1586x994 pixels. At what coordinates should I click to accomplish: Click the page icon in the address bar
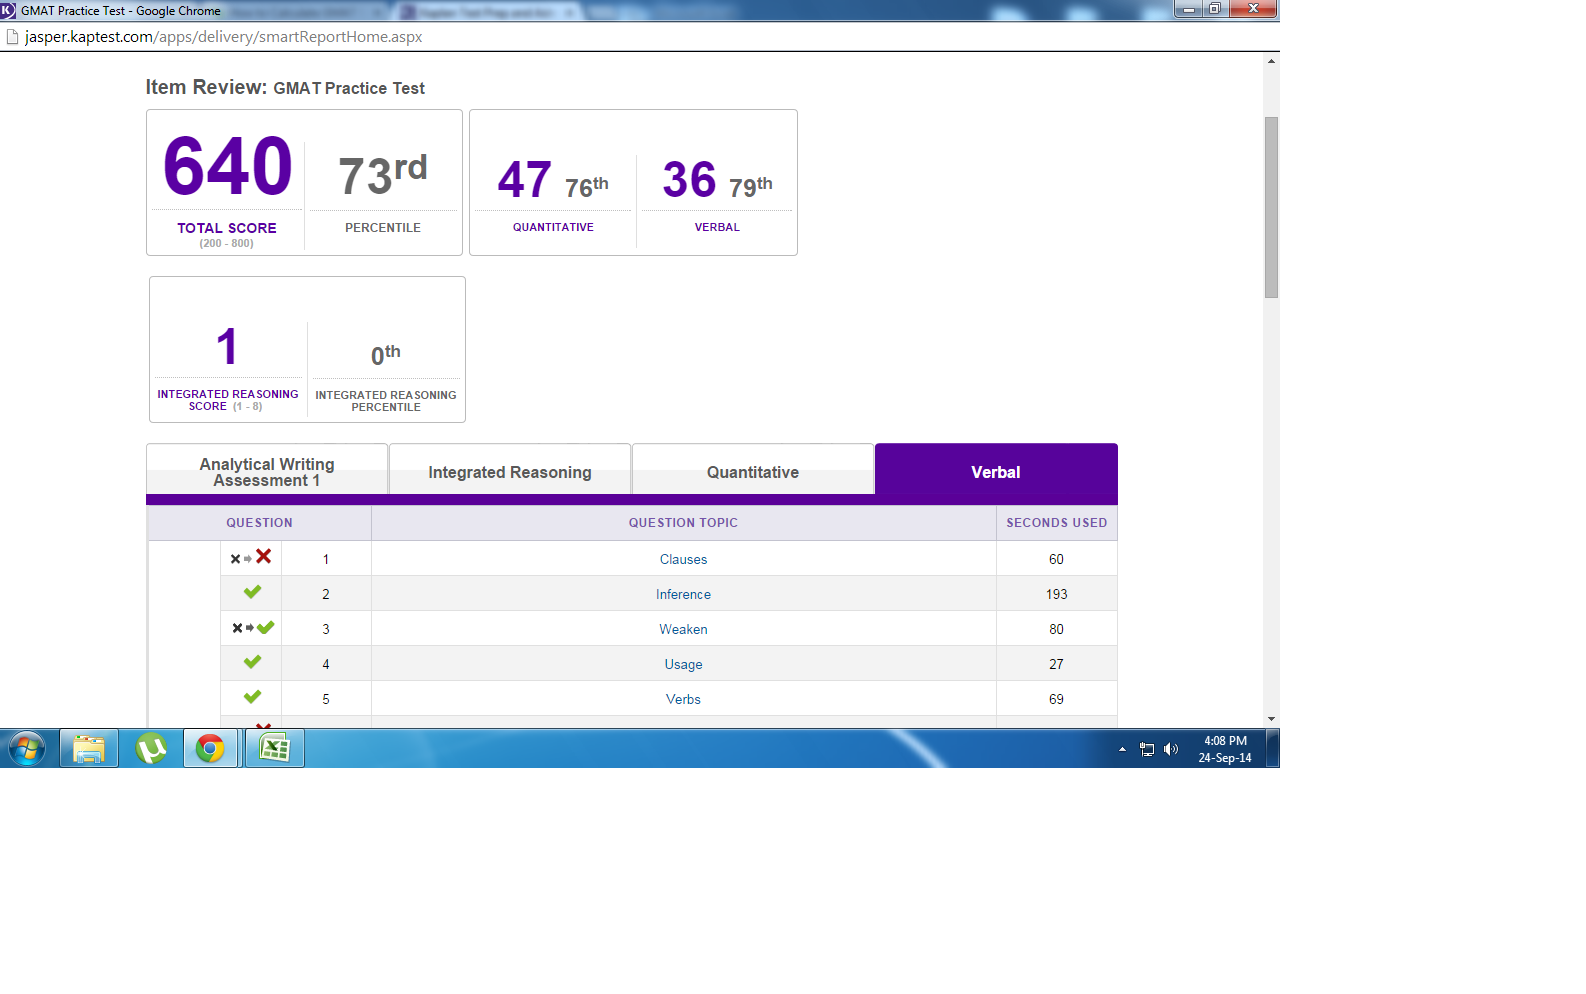click(13, 37)
